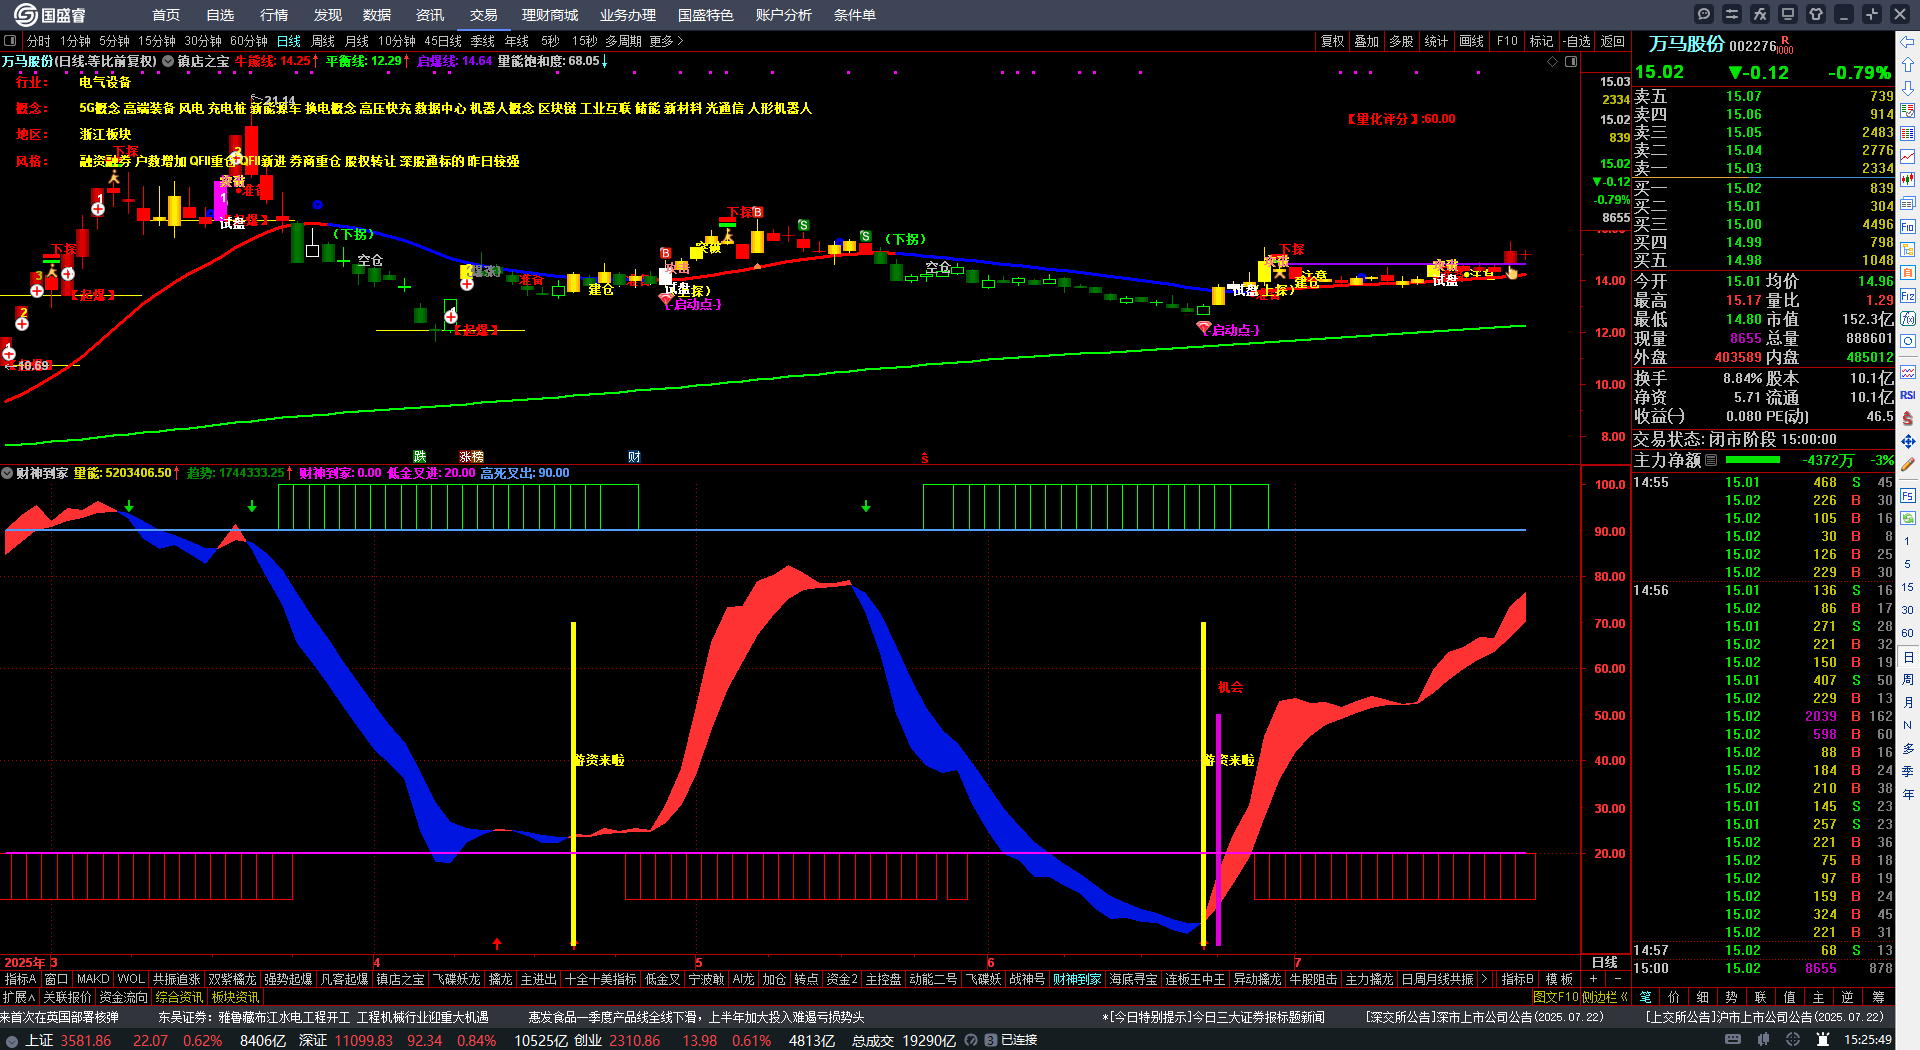
Task: Select the 筹 chips distribution tab
Action: point(1878,997)
